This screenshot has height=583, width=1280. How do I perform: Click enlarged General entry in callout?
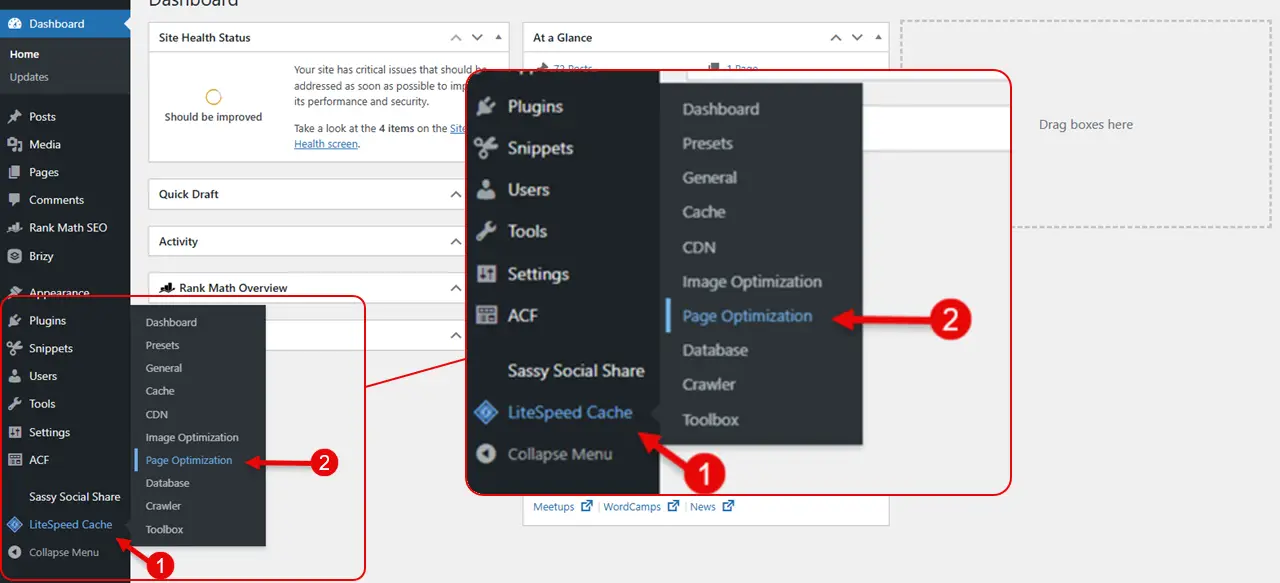[710, 178]
